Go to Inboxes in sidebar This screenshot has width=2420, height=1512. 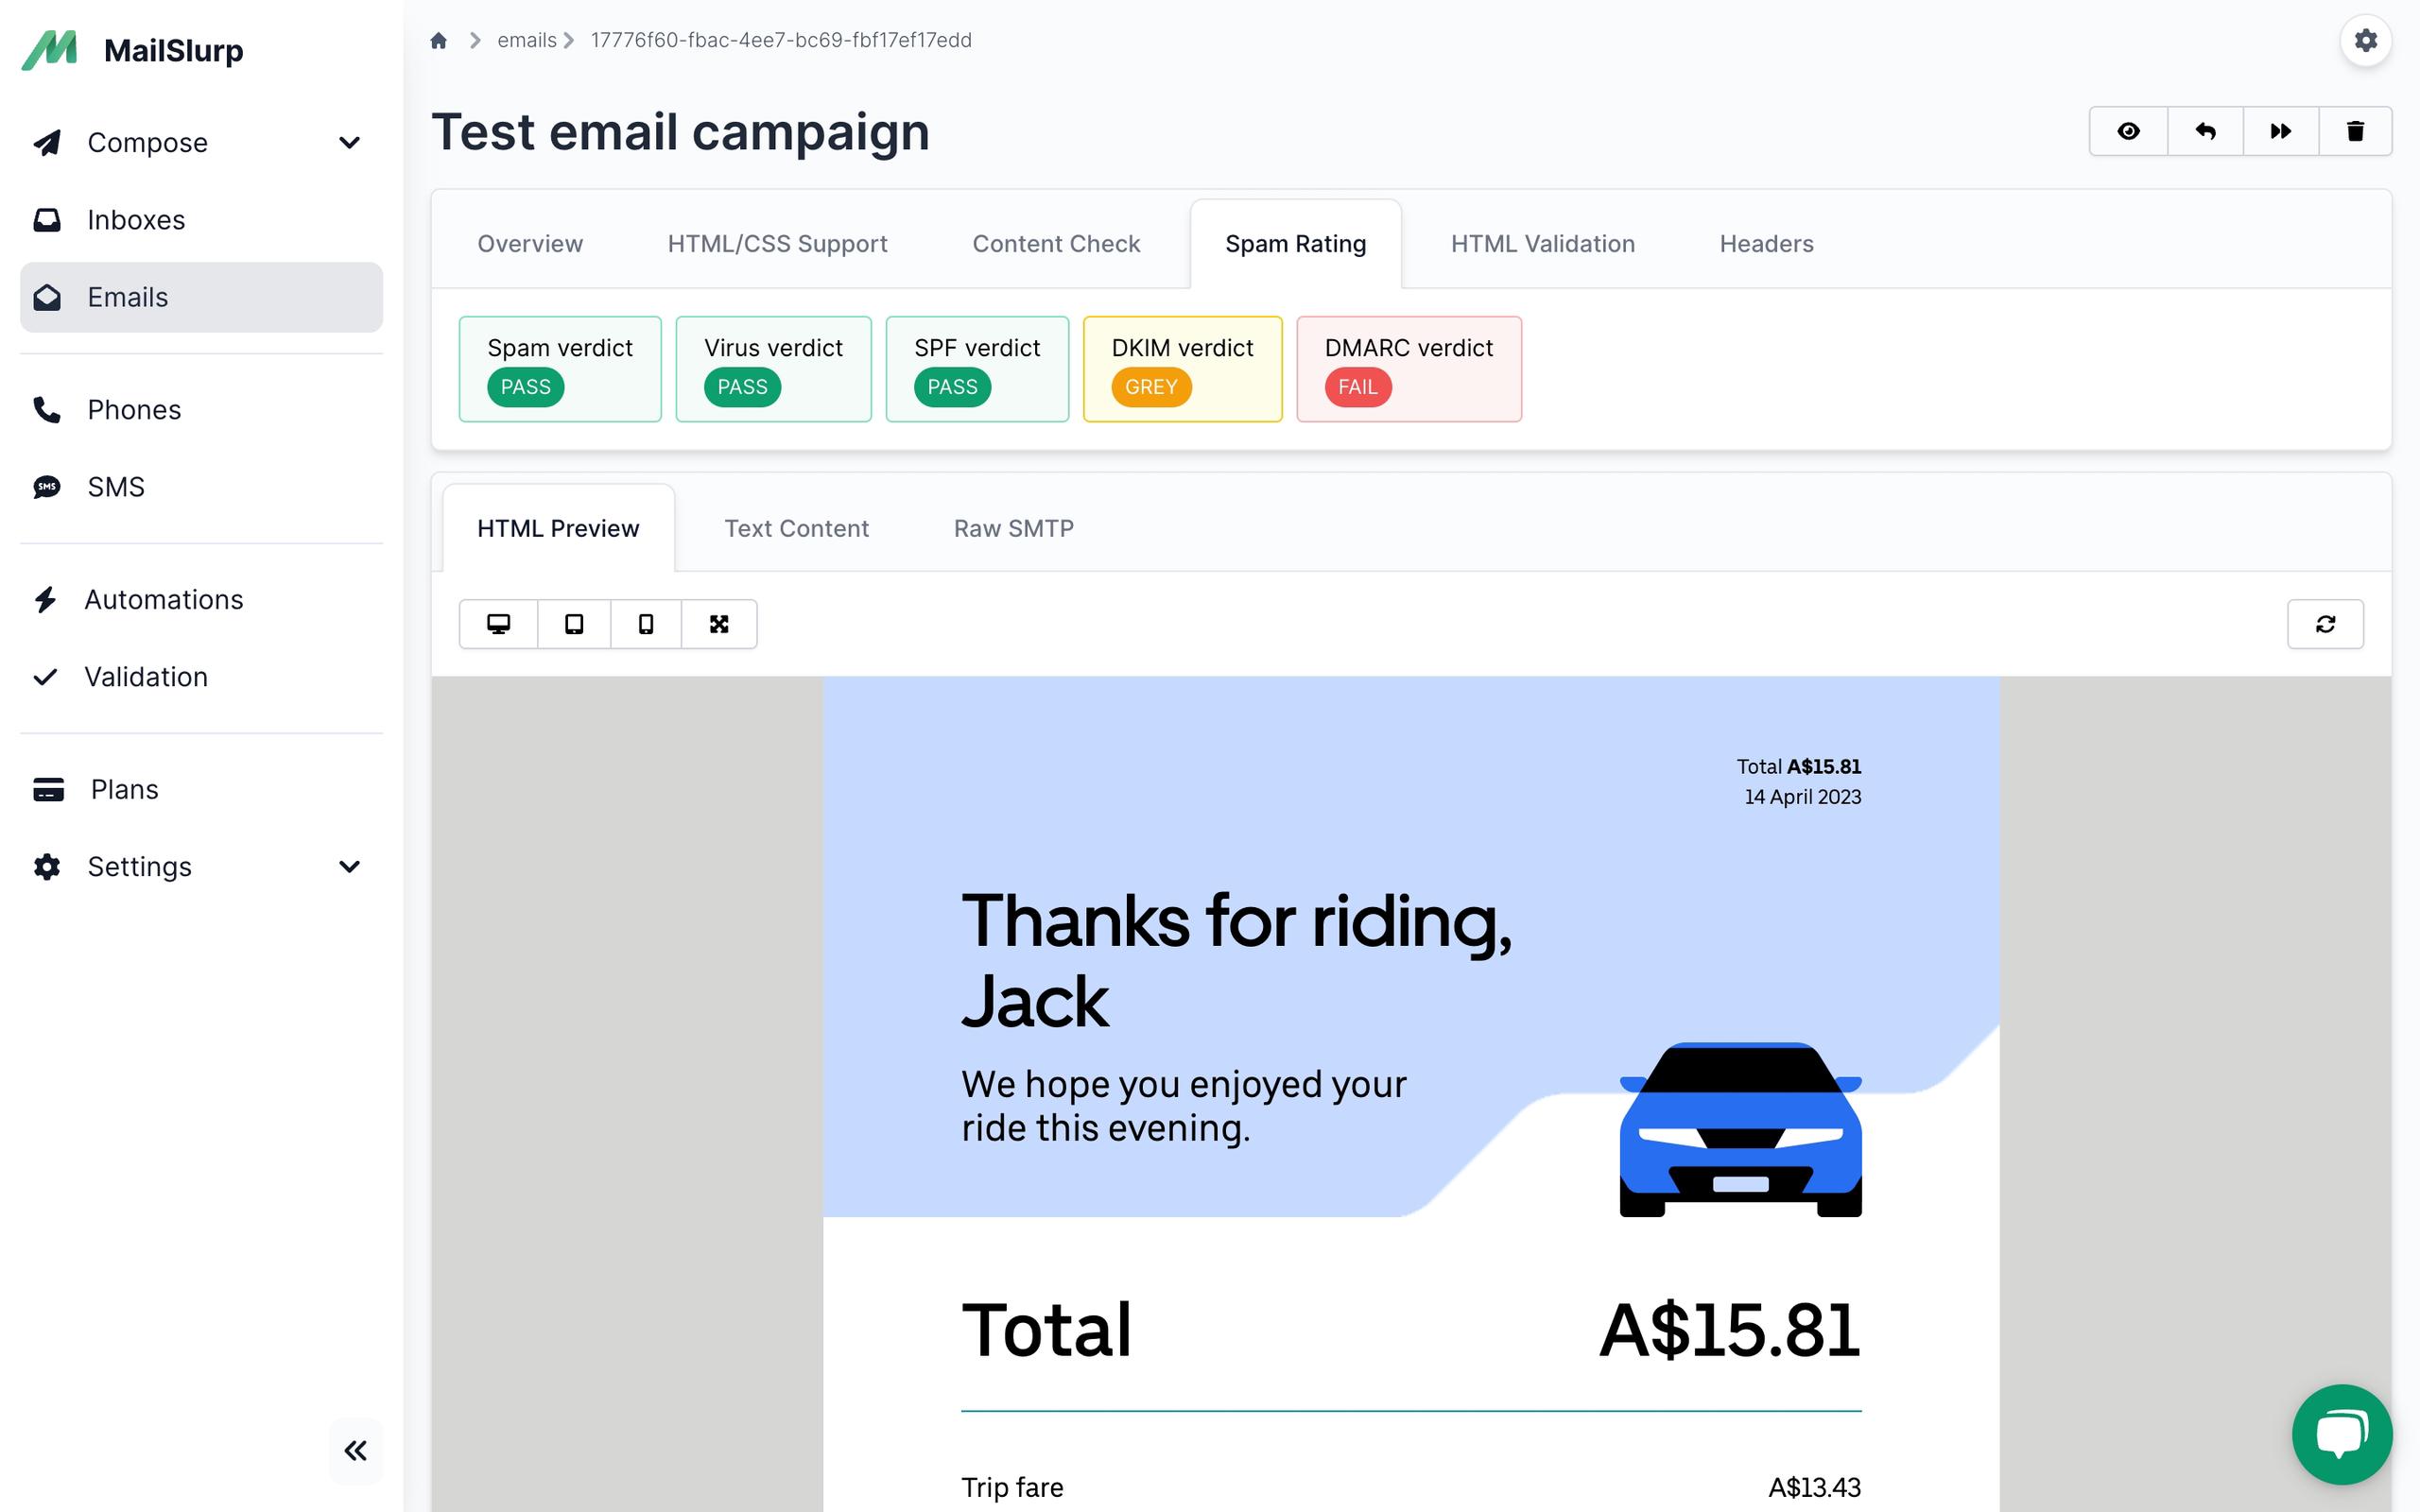pos(136,220)
